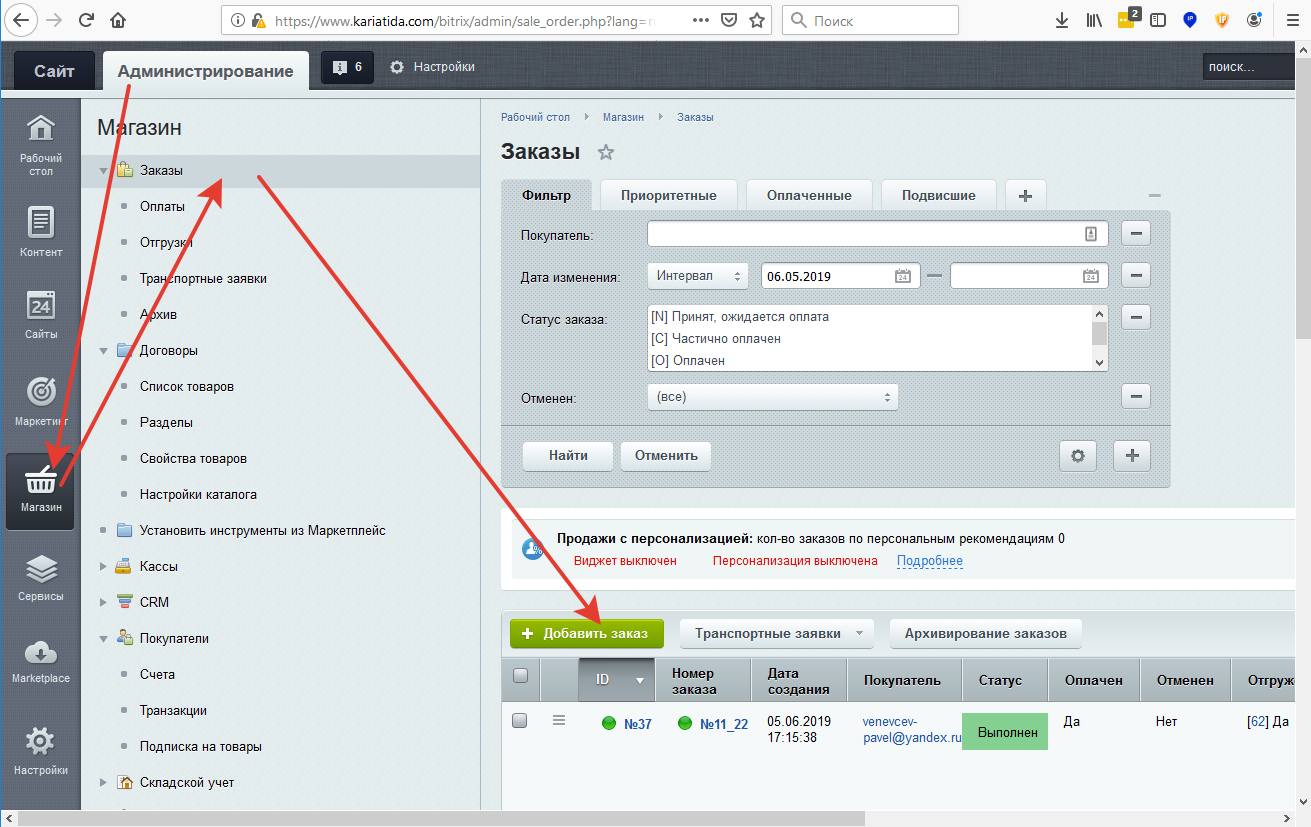Open the Сервисы sidebar section
1311x827 pixels.
click(40, 578)
